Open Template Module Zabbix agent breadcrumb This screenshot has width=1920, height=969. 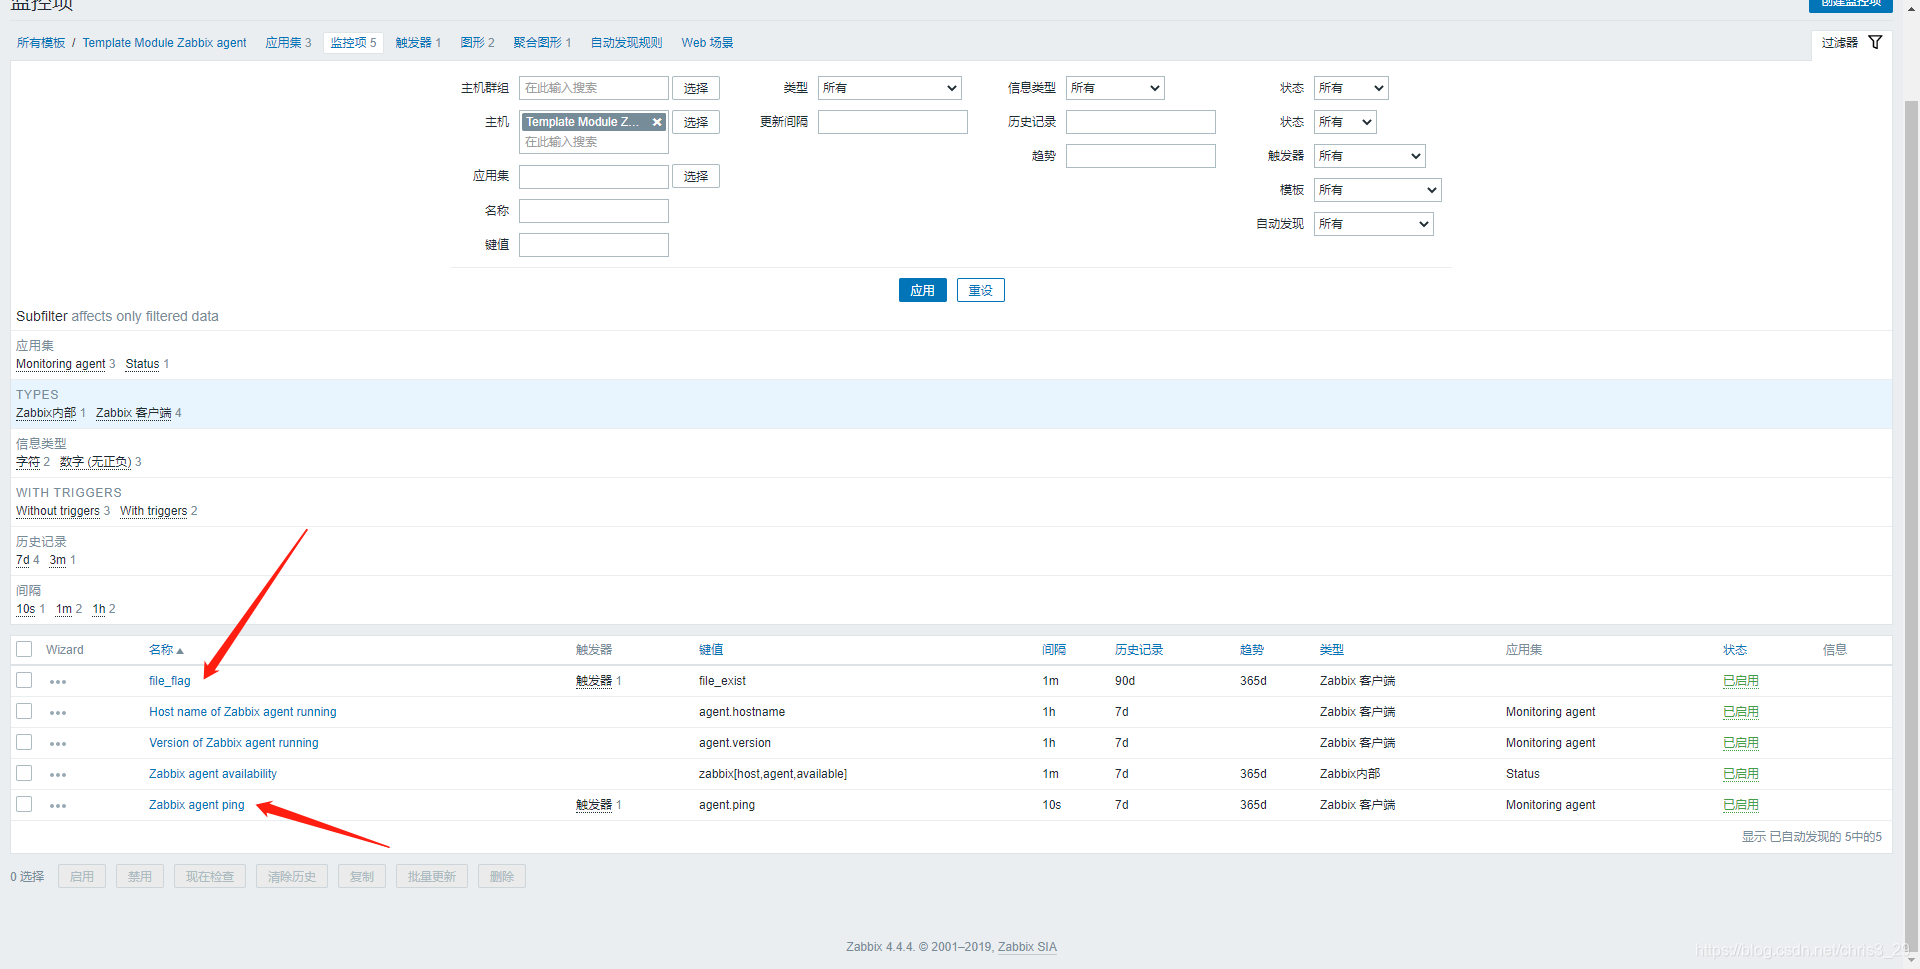click(x=164, y=43)
